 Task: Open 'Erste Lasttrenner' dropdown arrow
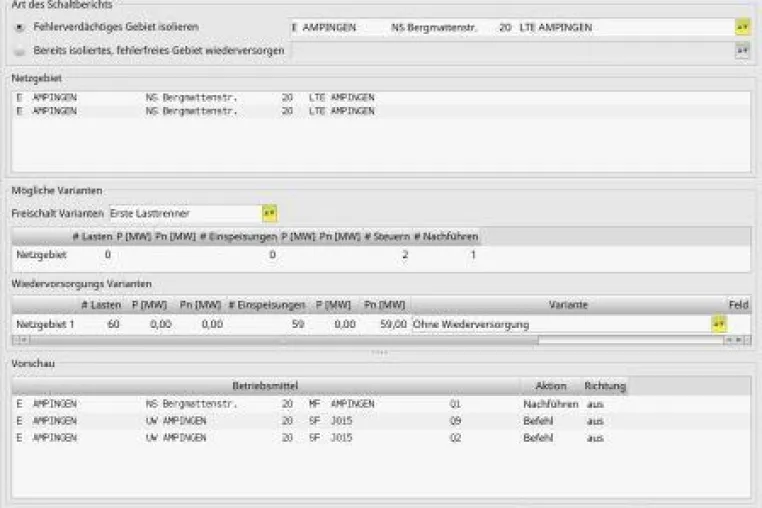point(269,213)
